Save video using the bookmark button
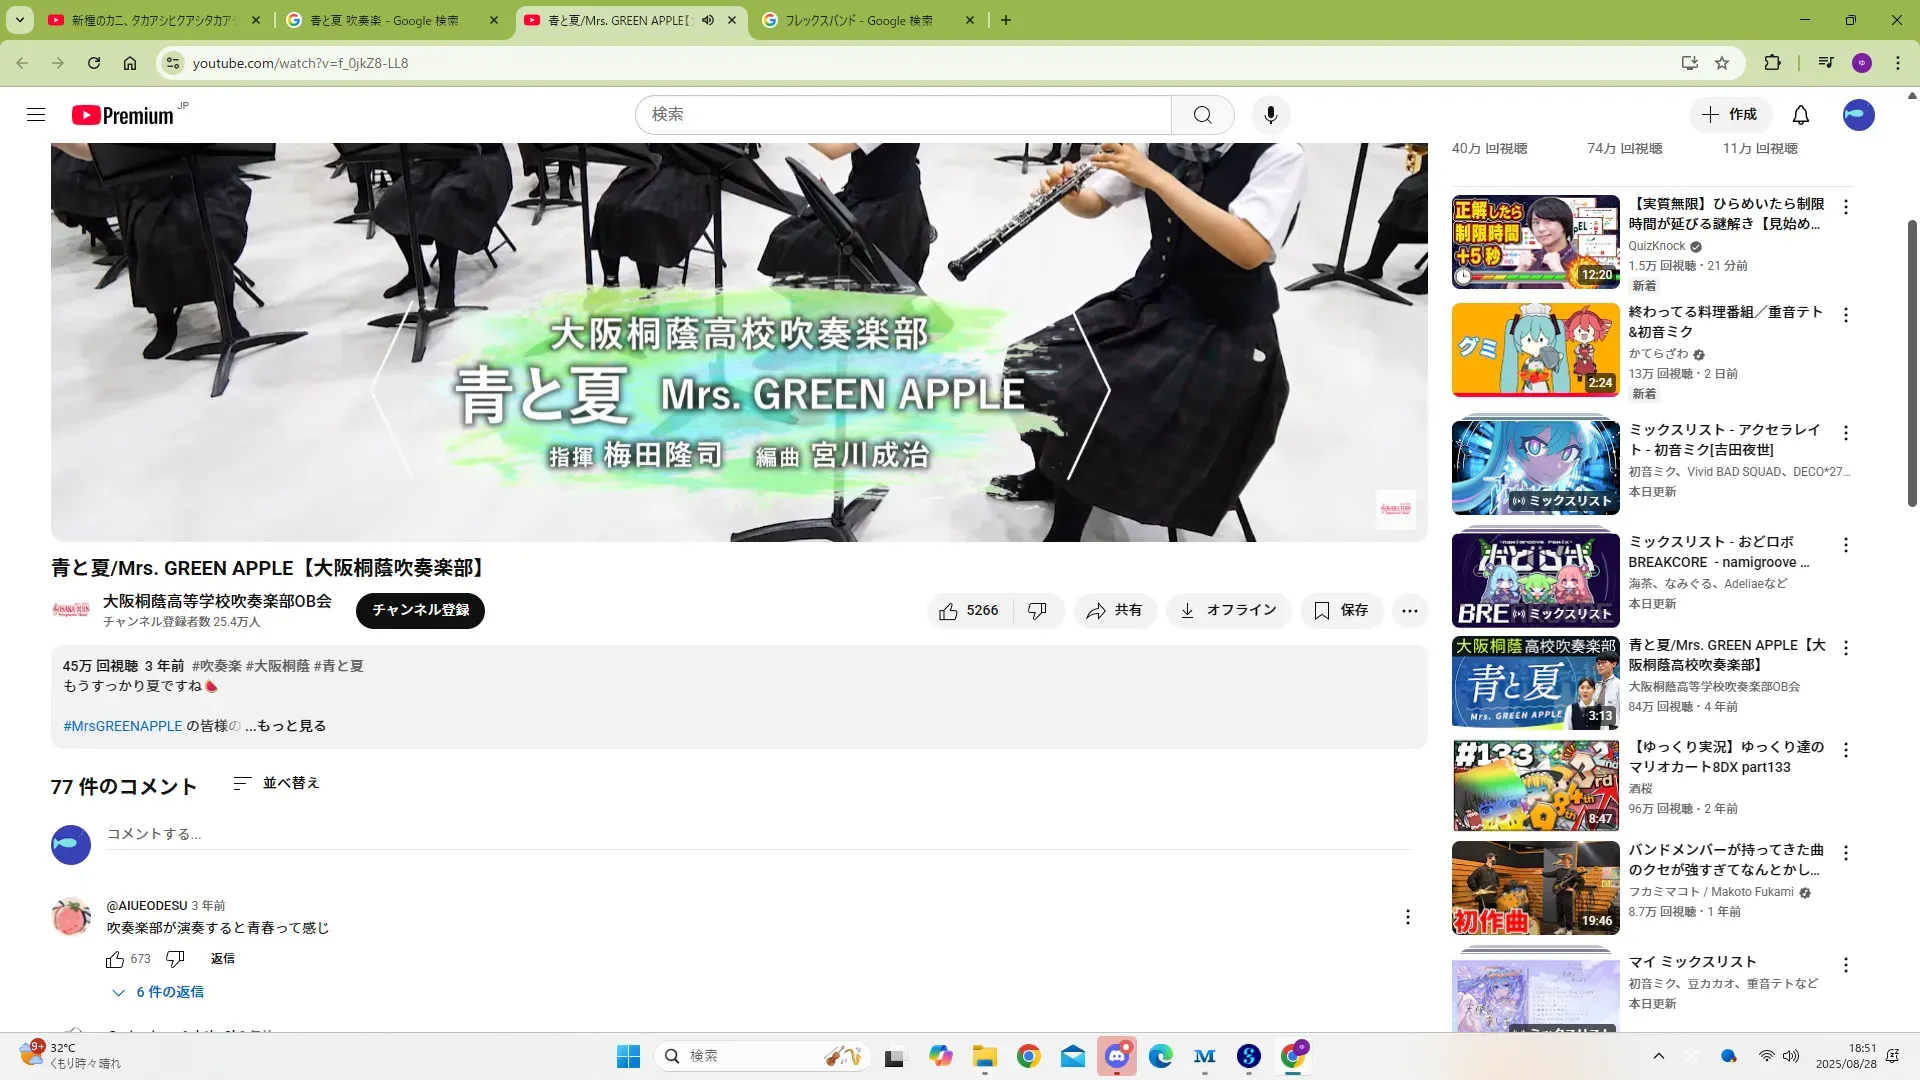Image resolution: width=1920 pixels, height=1080 pixels. coord(1341,610)
